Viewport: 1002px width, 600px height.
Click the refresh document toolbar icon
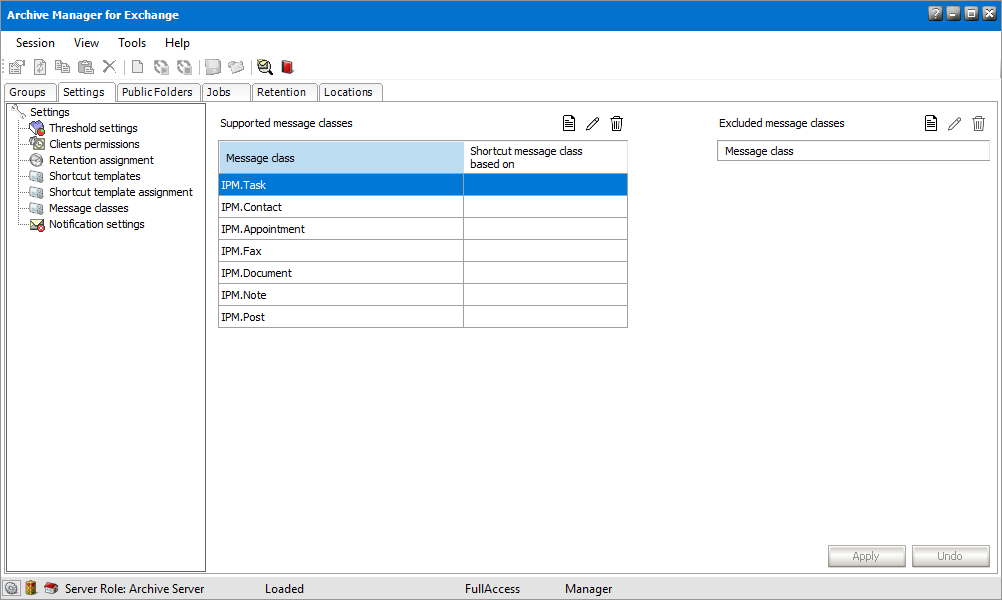[40, 66]
